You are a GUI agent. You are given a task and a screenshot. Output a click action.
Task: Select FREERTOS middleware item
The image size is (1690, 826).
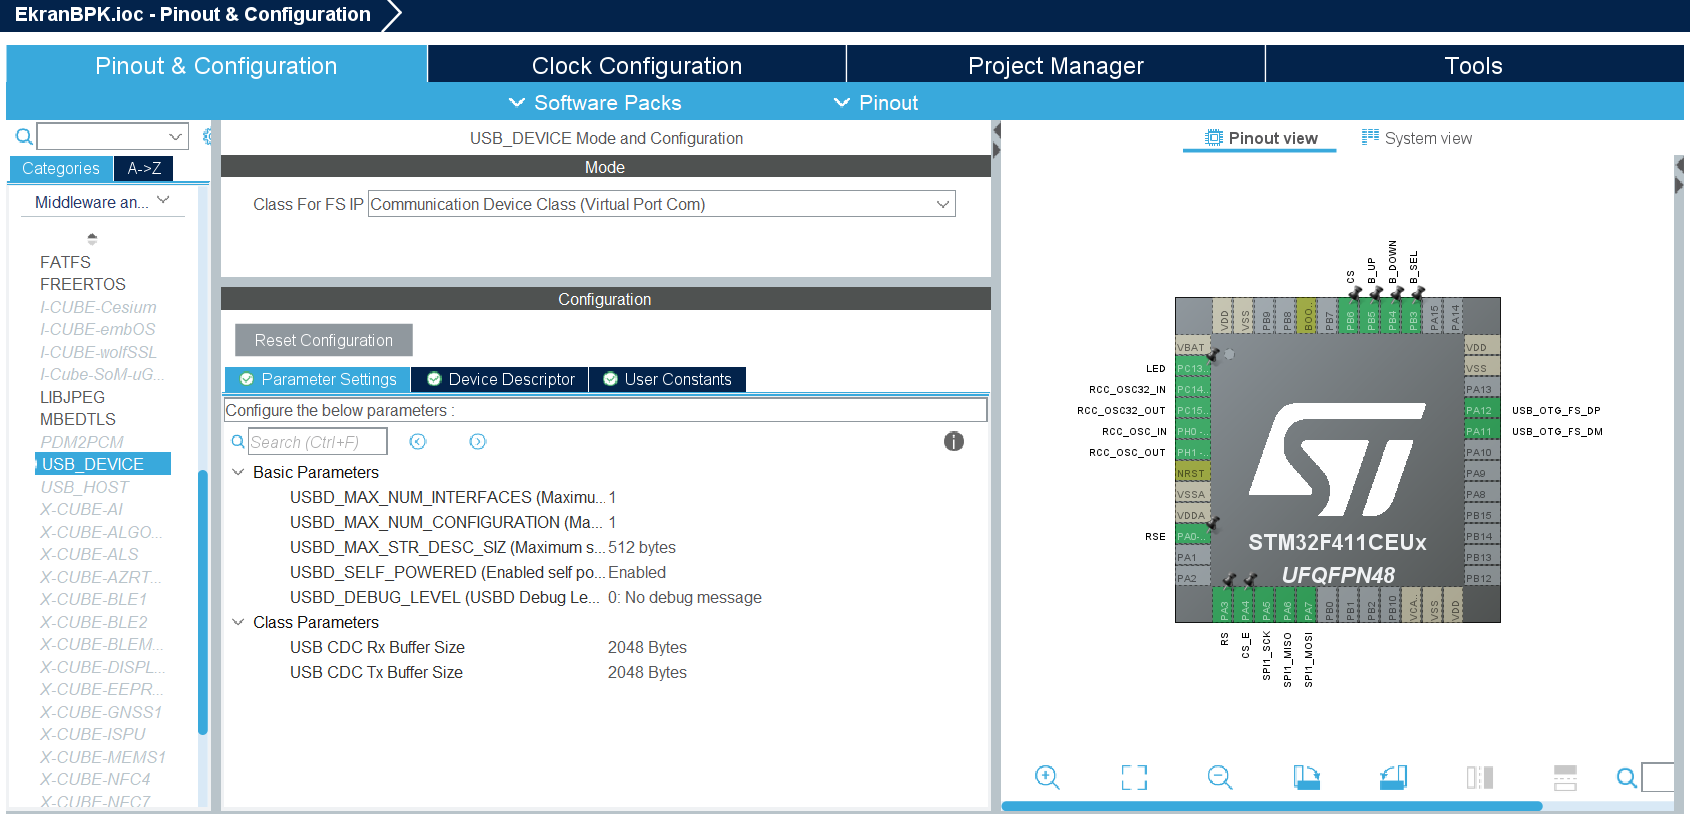pos(83,284)
